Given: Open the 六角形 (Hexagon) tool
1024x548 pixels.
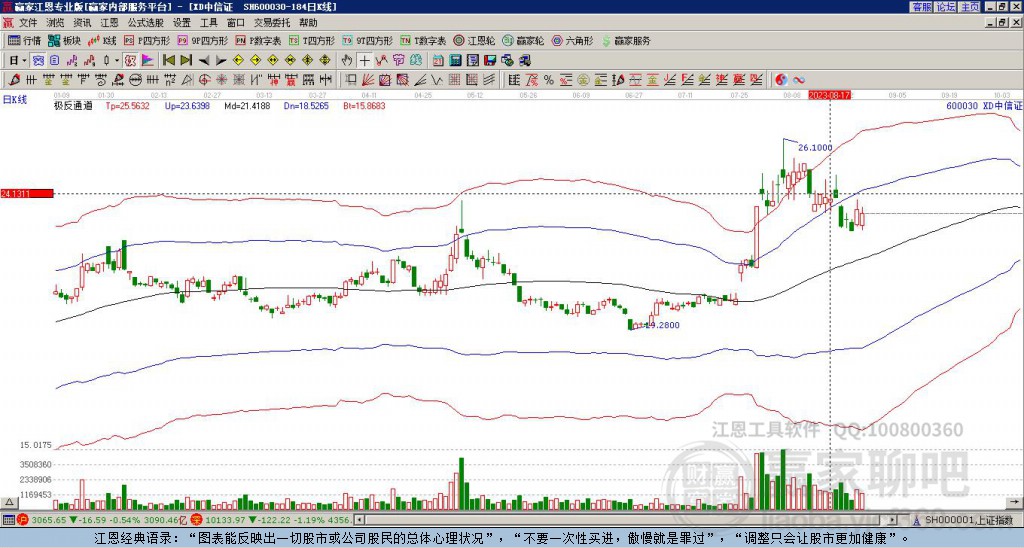Looking at the screenshot, I should point(572,40).
